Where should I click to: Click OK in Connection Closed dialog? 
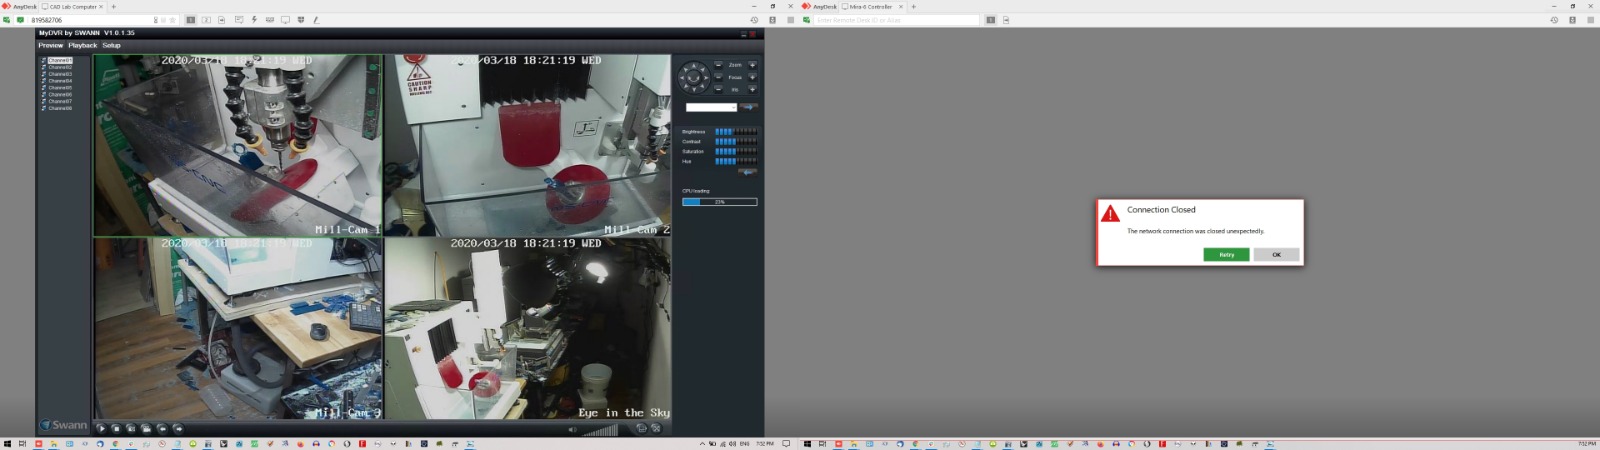pos(1276,254)
